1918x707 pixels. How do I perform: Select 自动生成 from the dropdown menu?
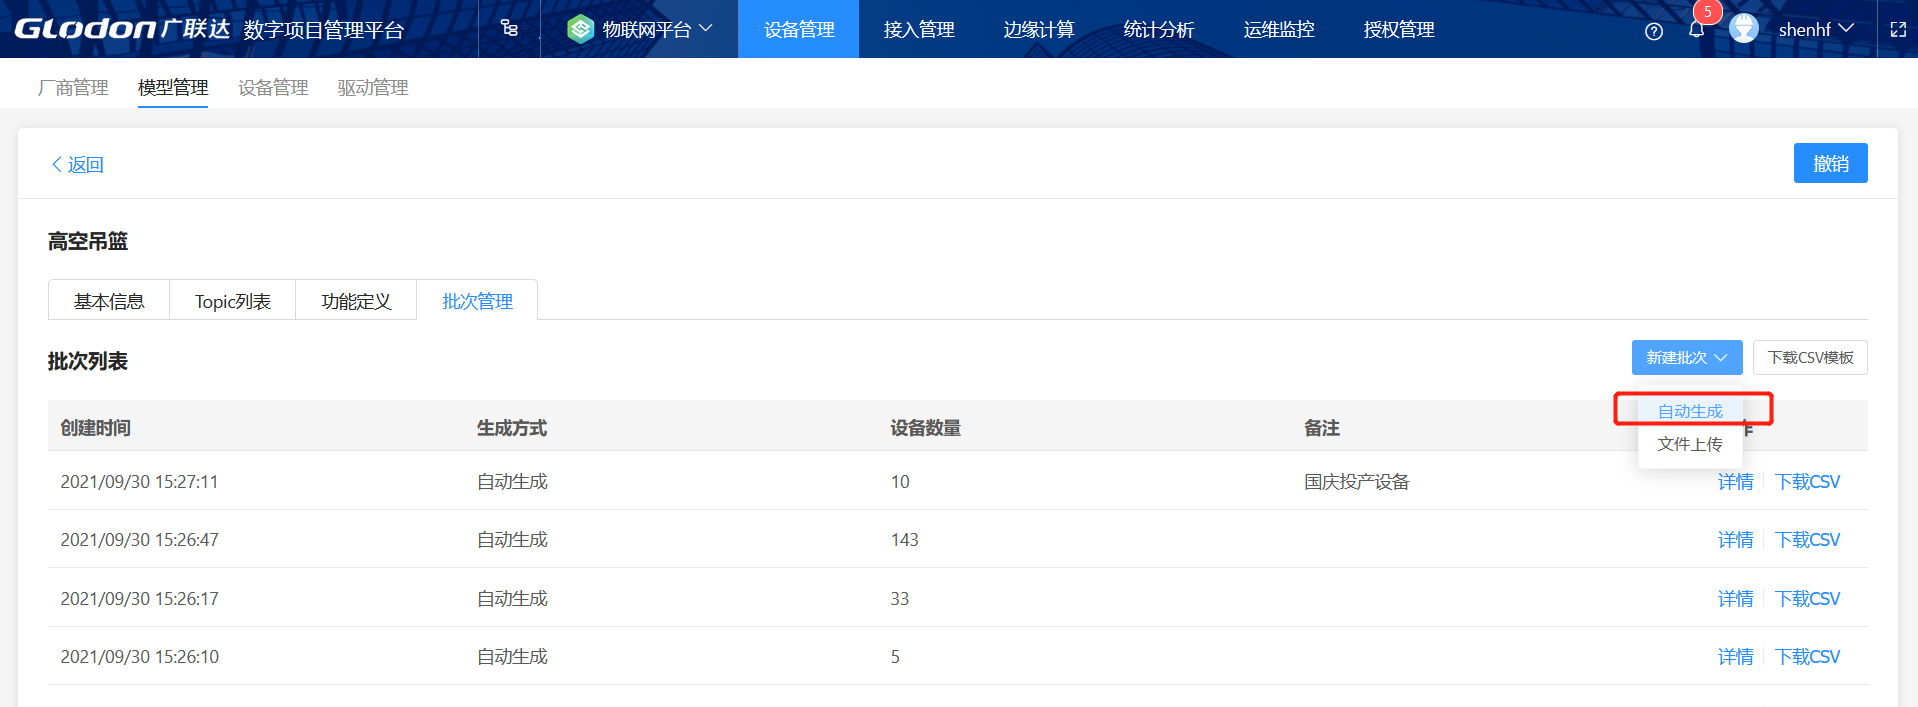(x=1689, y=411)
